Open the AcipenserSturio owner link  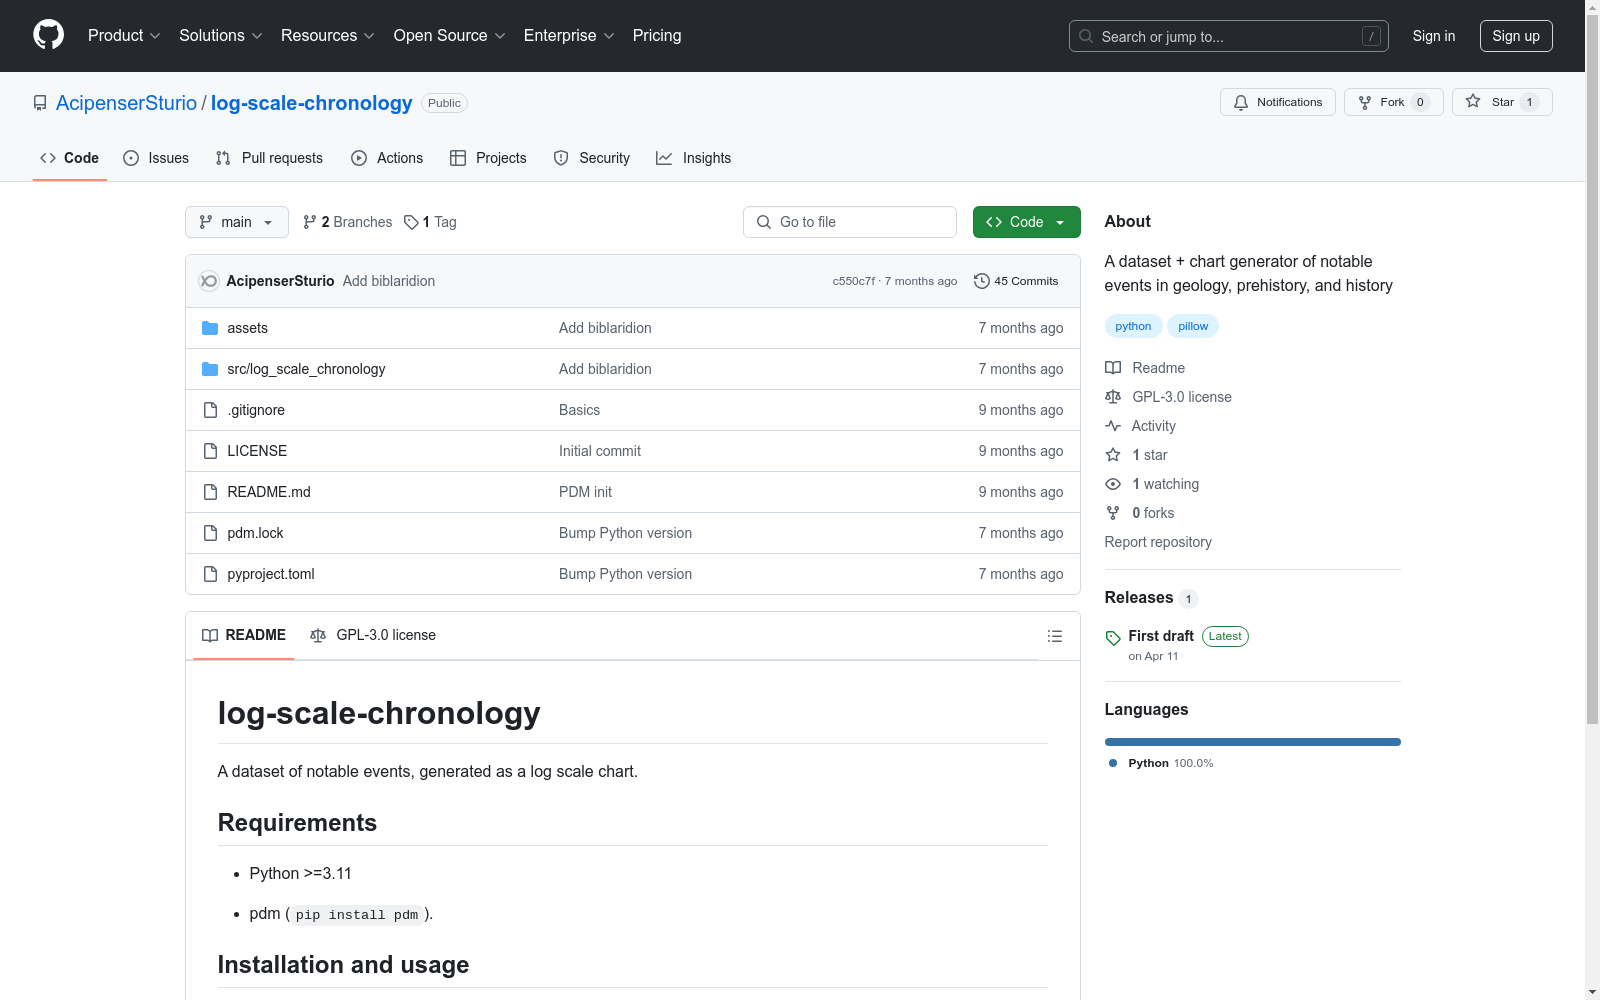tap(127, 103)
